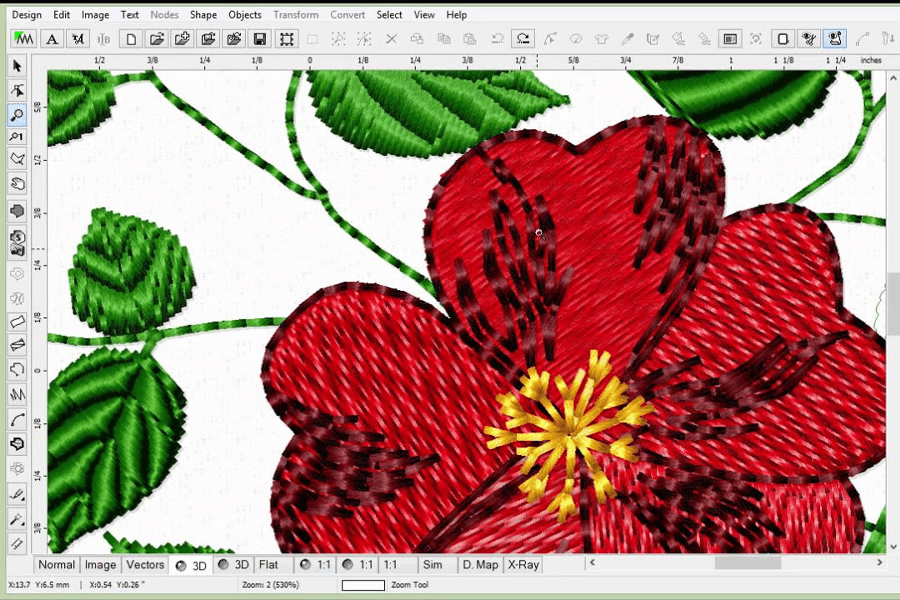Open the Shape menu
This screenshot has height=600, width=900.
click(x=203, y=15)
